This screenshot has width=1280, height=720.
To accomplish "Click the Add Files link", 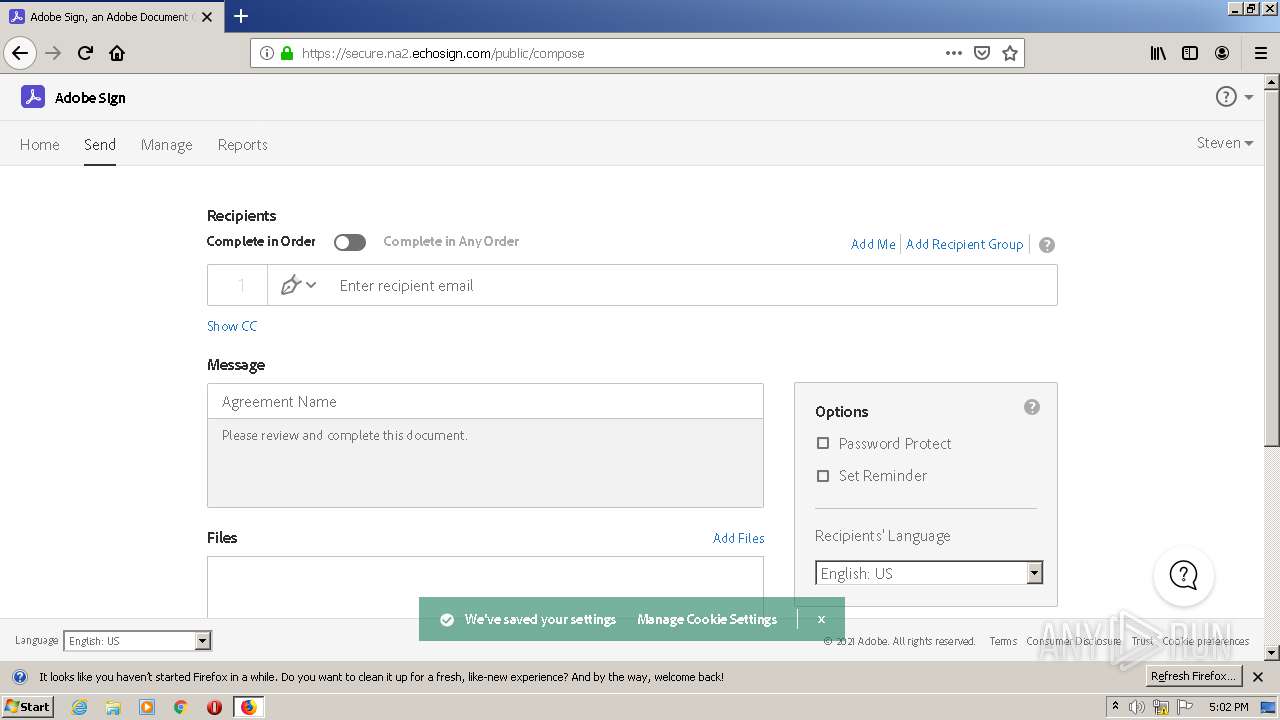I will [739, 538].
